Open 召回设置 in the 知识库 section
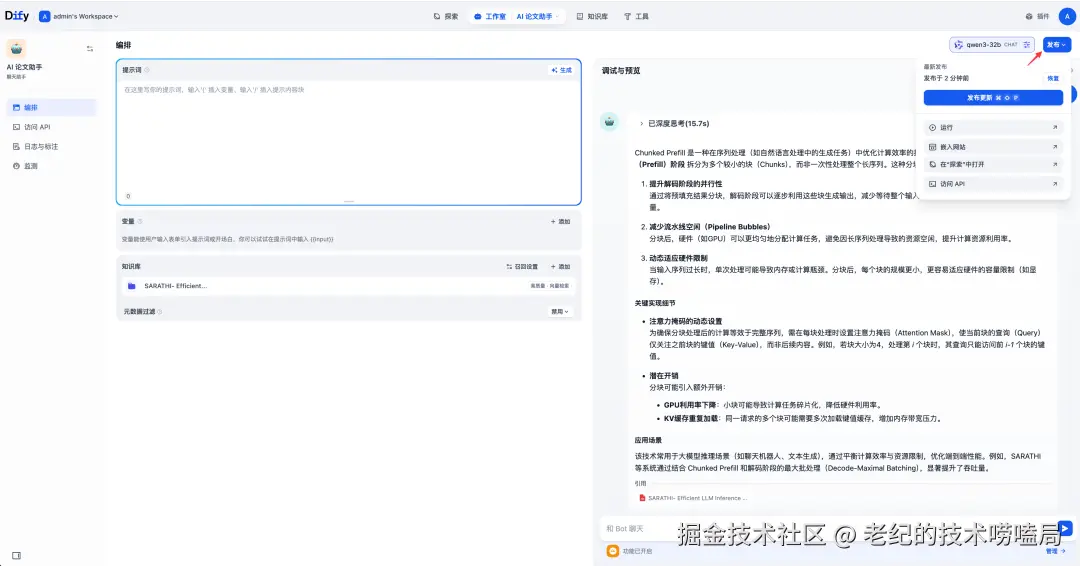1080x566 pixels. tap(522, 266)
